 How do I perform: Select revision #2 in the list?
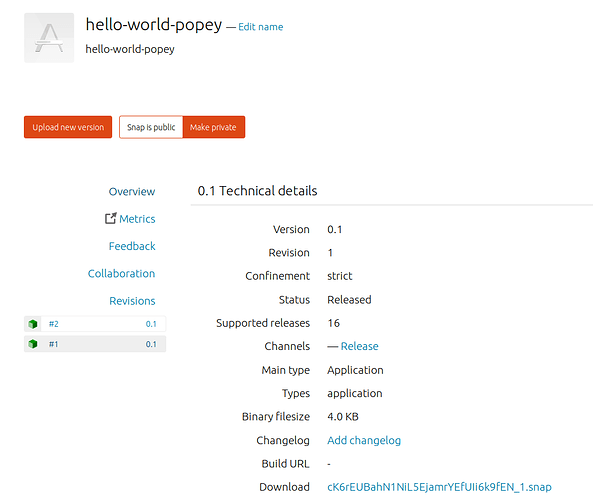click(95, 324)
